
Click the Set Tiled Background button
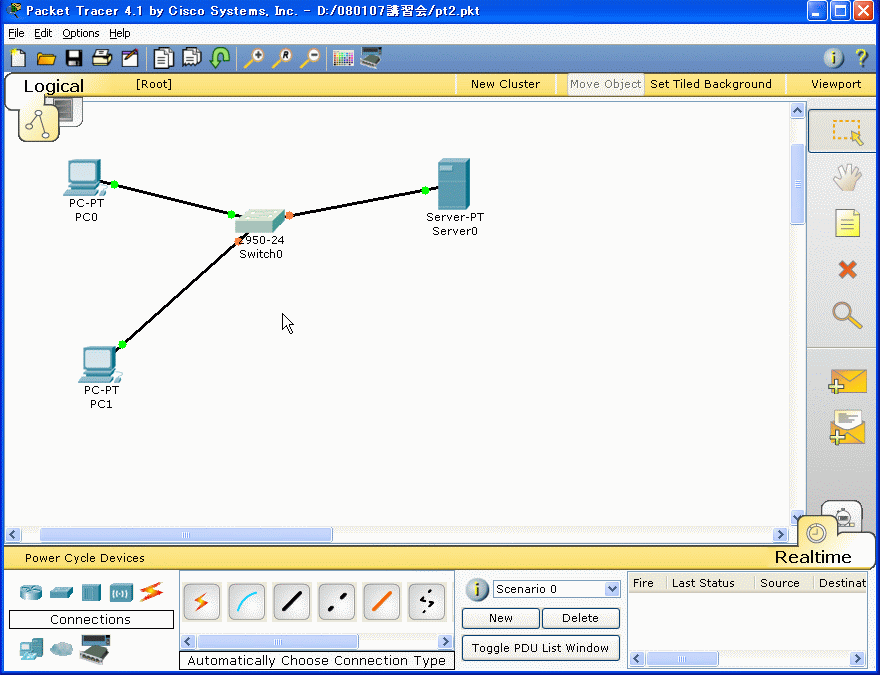click(x=711, y=84)
